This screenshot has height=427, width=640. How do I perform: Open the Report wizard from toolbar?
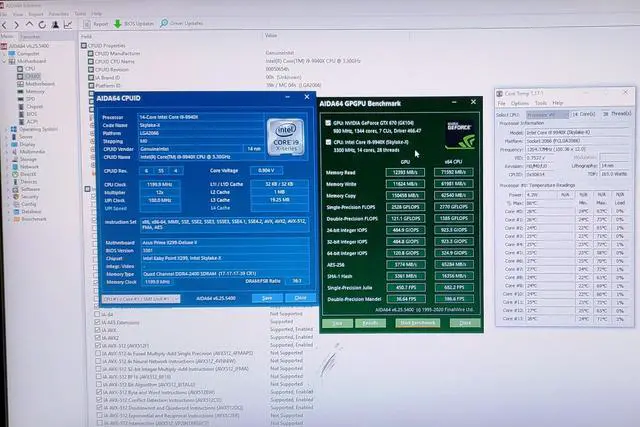(x=96, y=22)
